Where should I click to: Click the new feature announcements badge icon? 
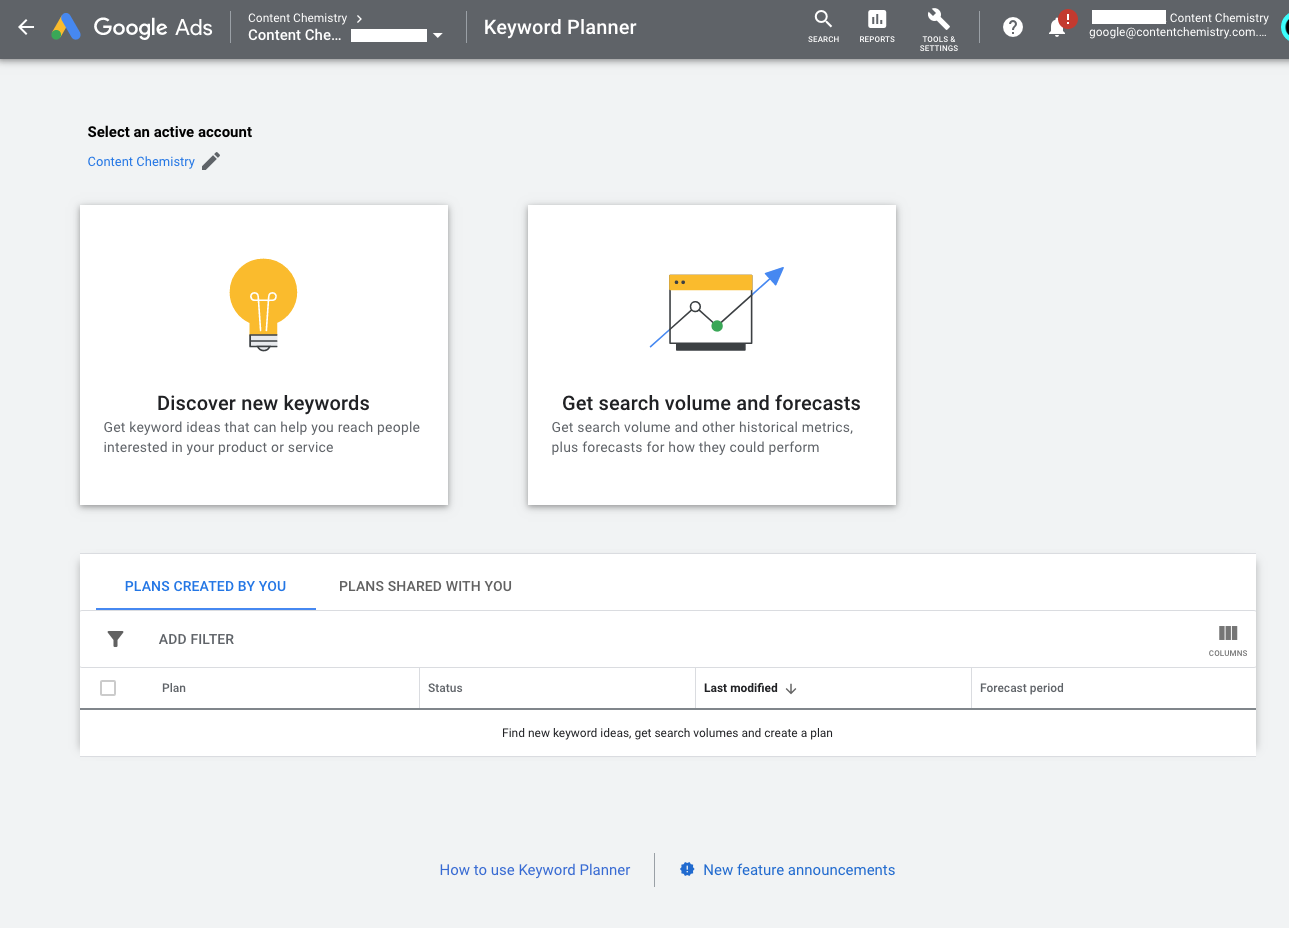point(687,870)
